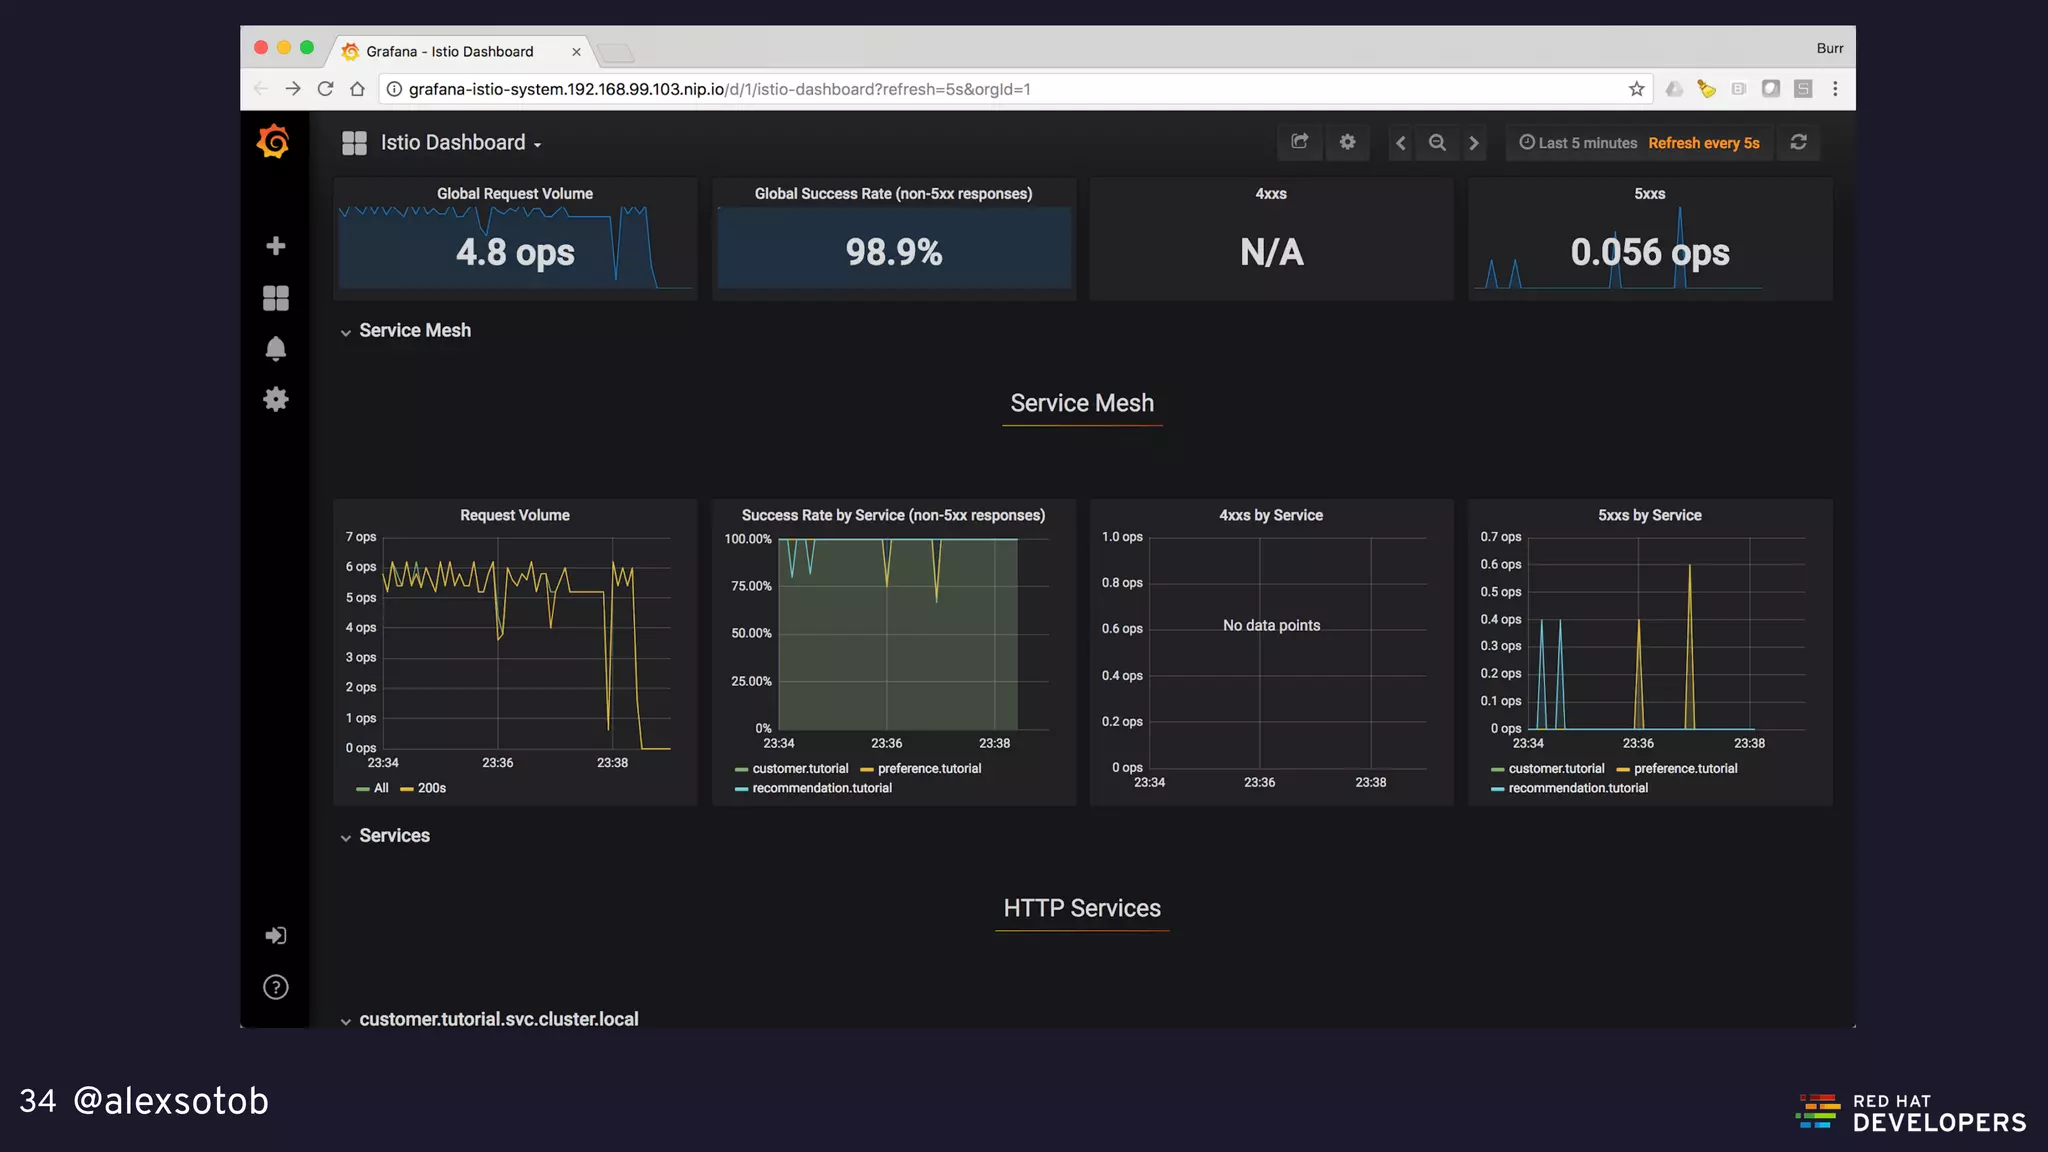Viewport: 2048px width, 1152px height.
Task: Open Configuration gear in the sidebar
Action: 275,400
